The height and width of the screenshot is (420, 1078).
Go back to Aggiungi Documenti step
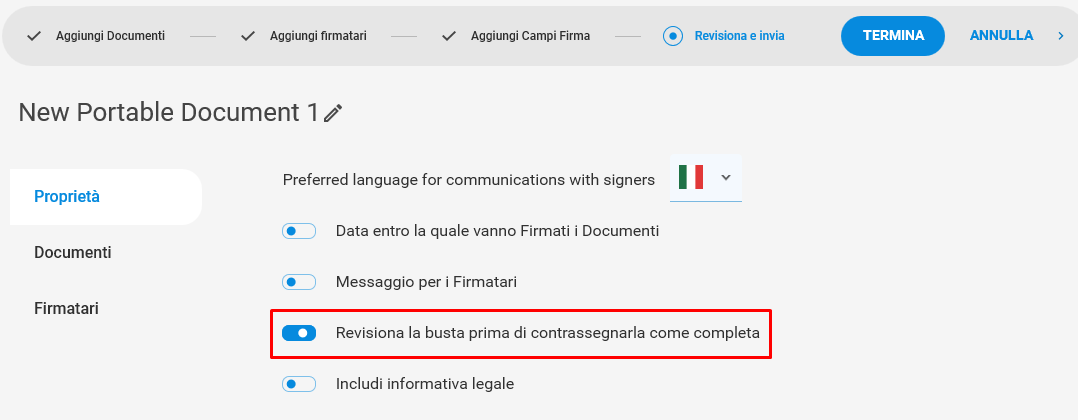(x=110, y=36)
